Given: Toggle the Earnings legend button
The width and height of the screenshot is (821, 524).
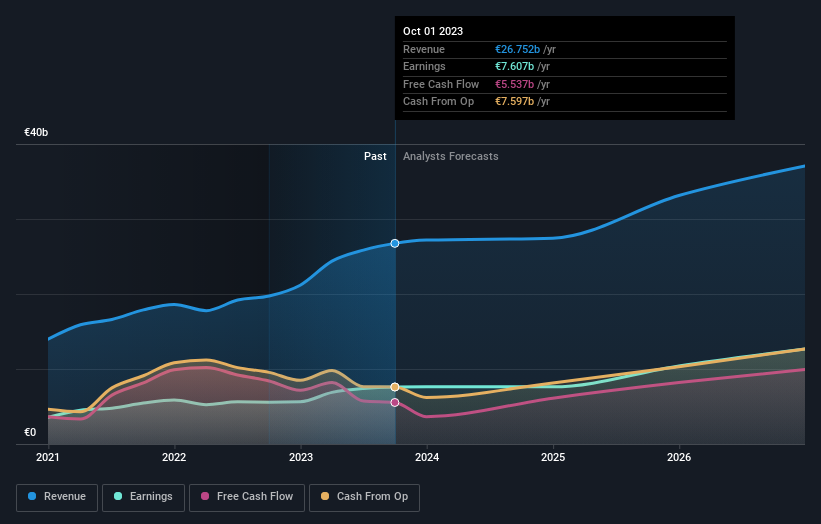Looking at the screenshot, I should (143, 497).
